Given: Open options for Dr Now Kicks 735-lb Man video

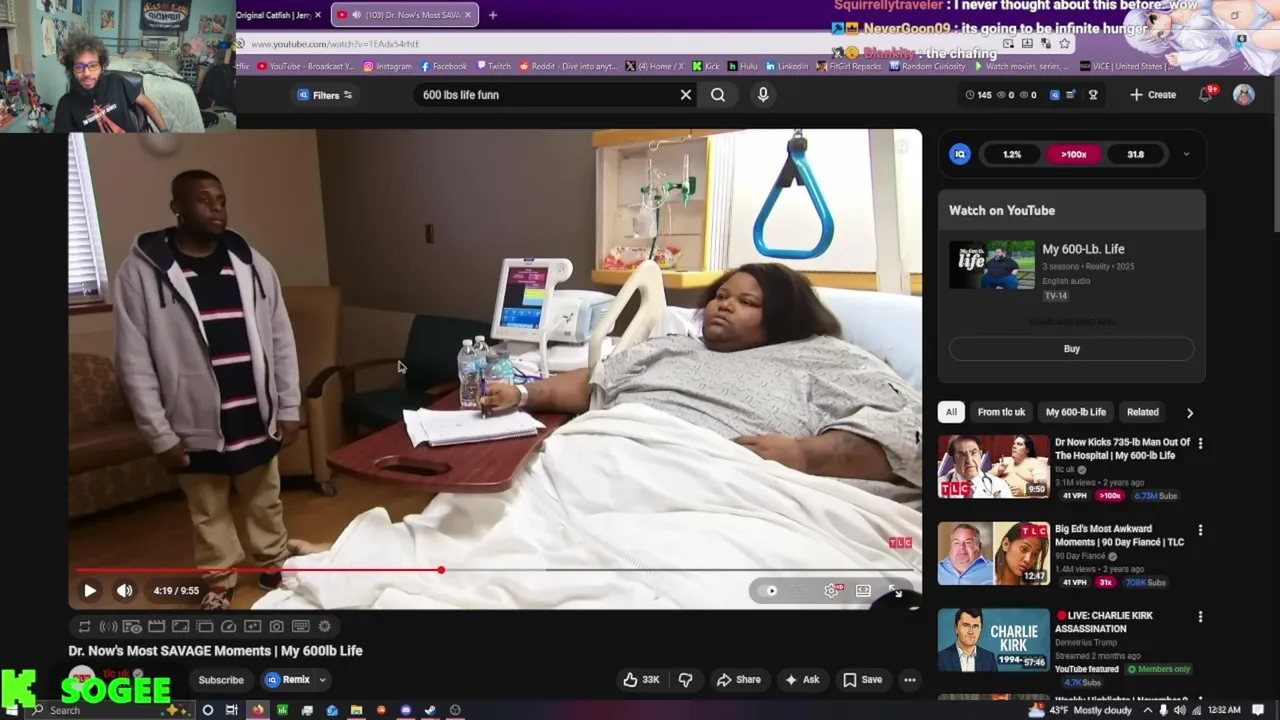Looking at the screenshot, I should click(x=1200, y=444).
